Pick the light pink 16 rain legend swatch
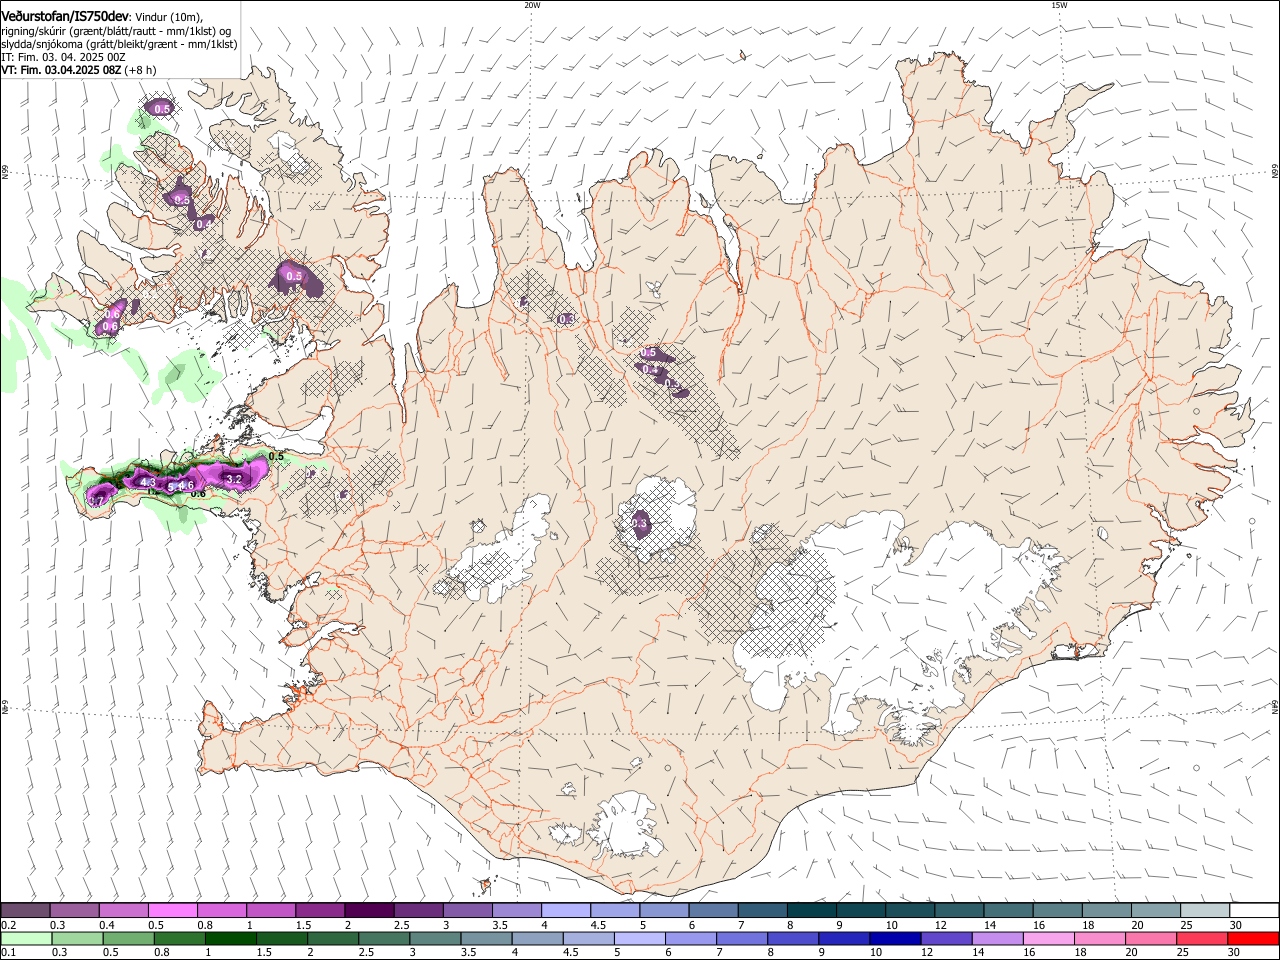The image size is (1280, 960). [x=1048, y=938]
